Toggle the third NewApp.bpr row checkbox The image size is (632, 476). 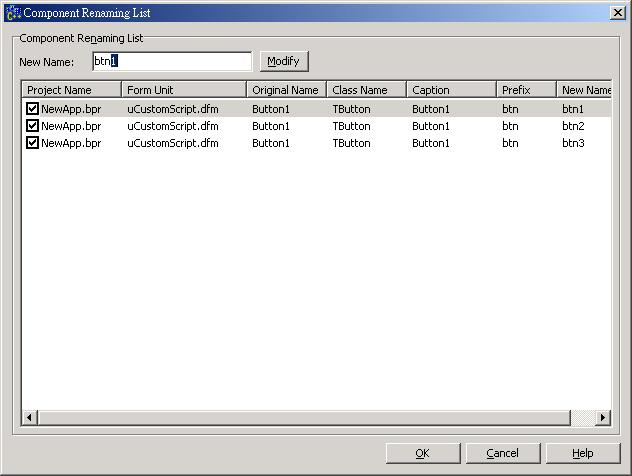(33, 143)
